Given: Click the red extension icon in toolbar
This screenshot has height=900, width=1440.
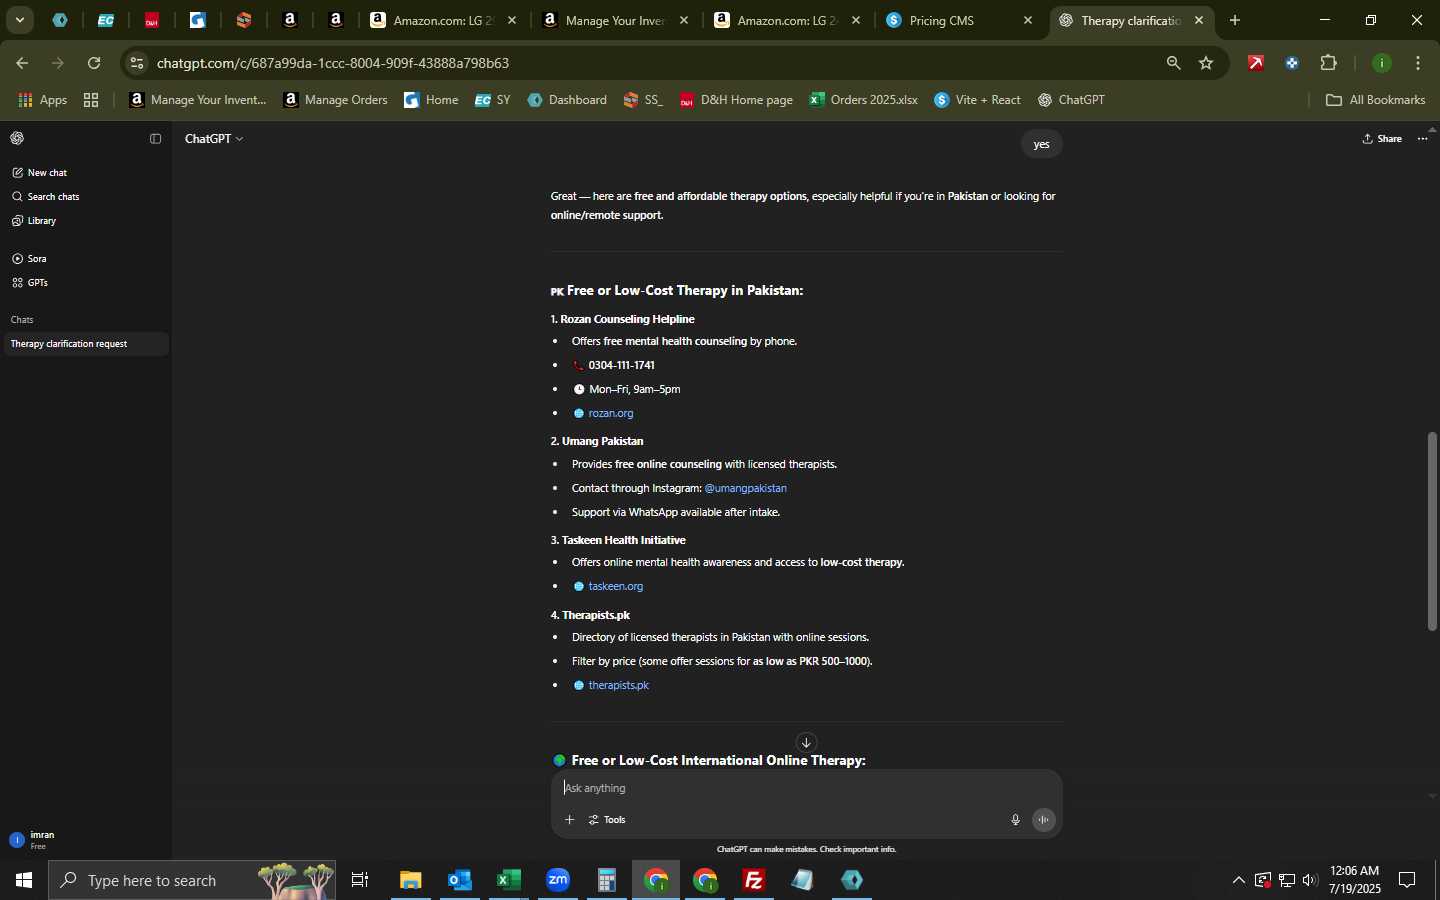Looking at the screenshot, I should click(1257, 63).
